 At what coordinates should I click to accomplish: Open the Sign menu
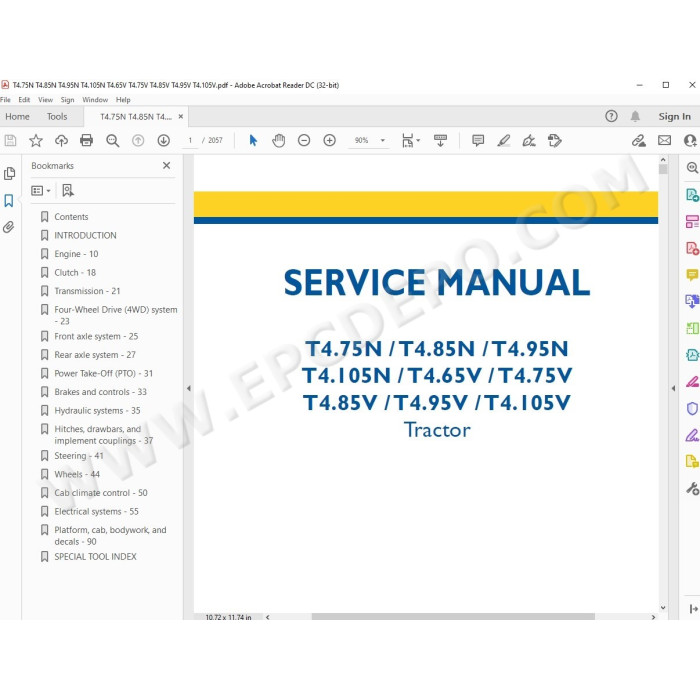coord(67,100)
